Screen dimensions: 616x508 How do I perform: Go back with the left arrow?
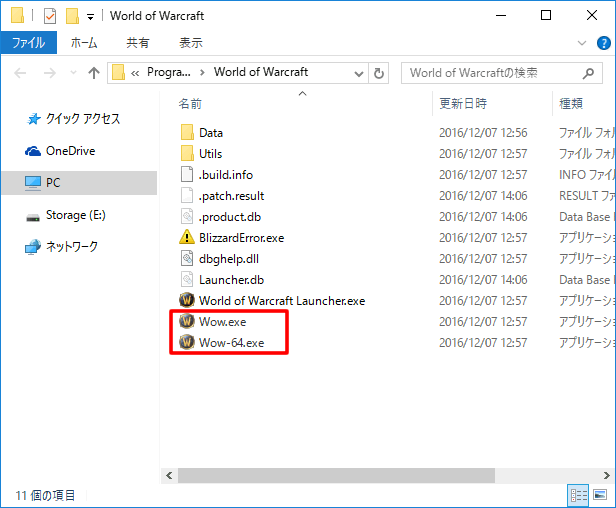[20, 73]
